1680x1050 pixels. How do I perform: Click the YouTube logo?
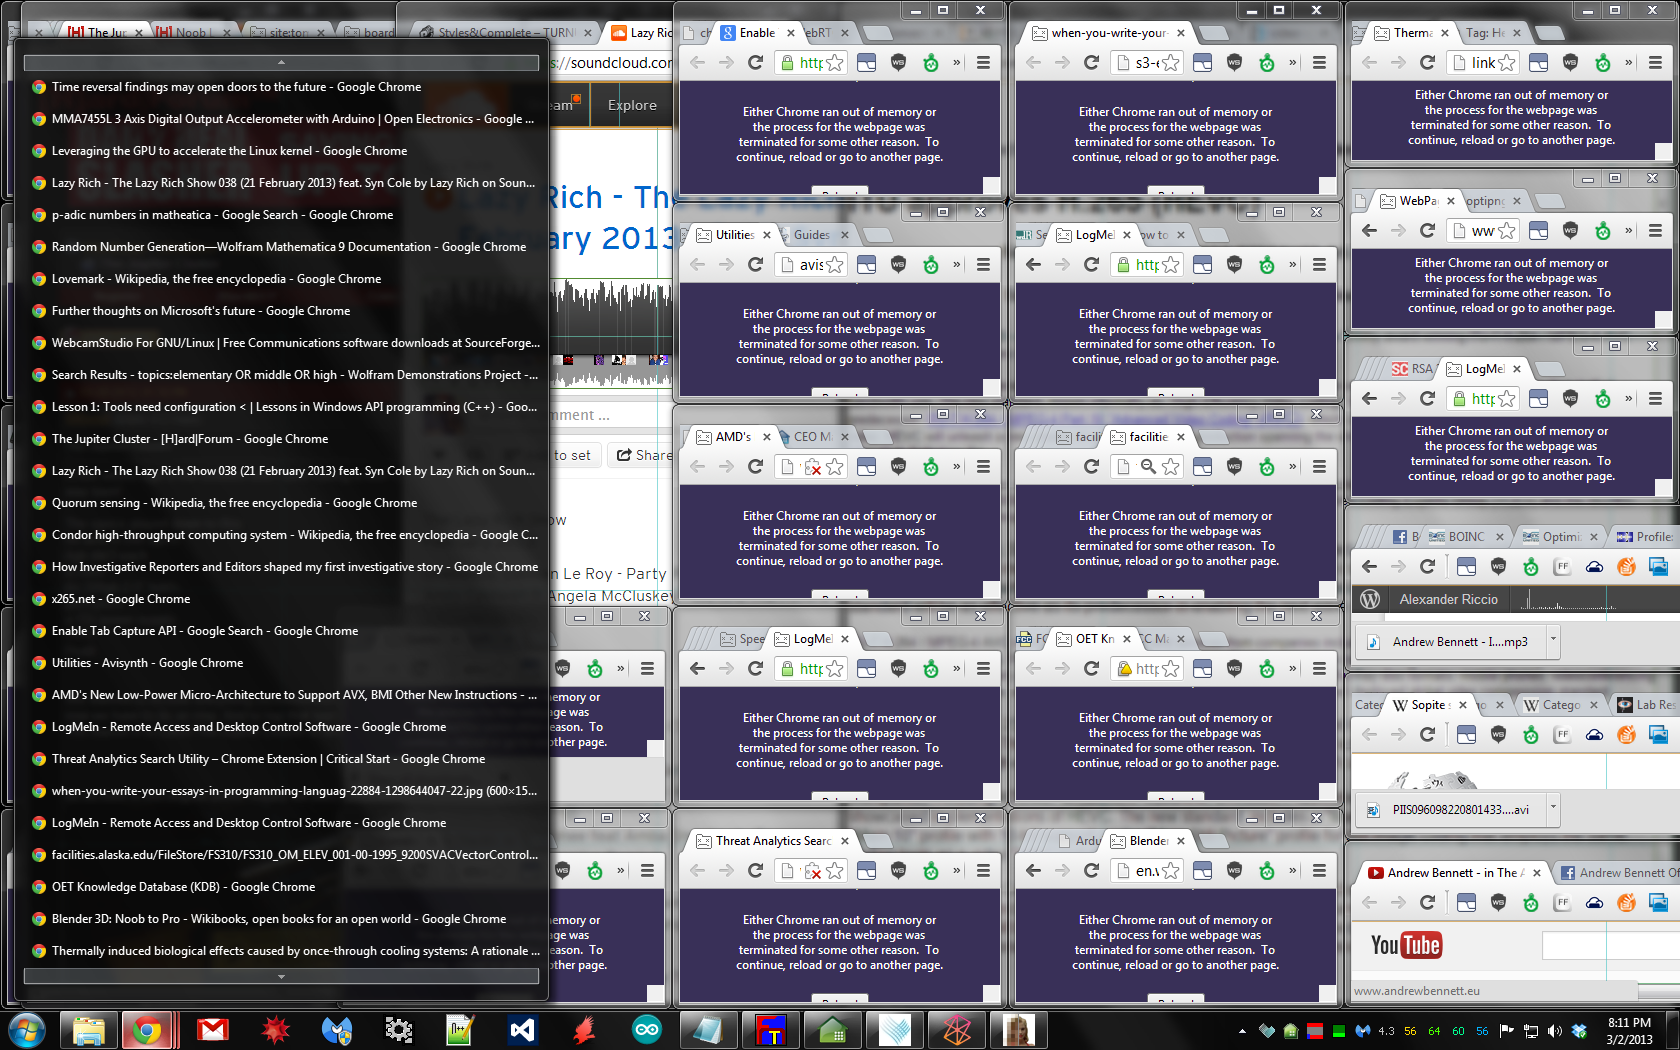[x=1405, y=945]
